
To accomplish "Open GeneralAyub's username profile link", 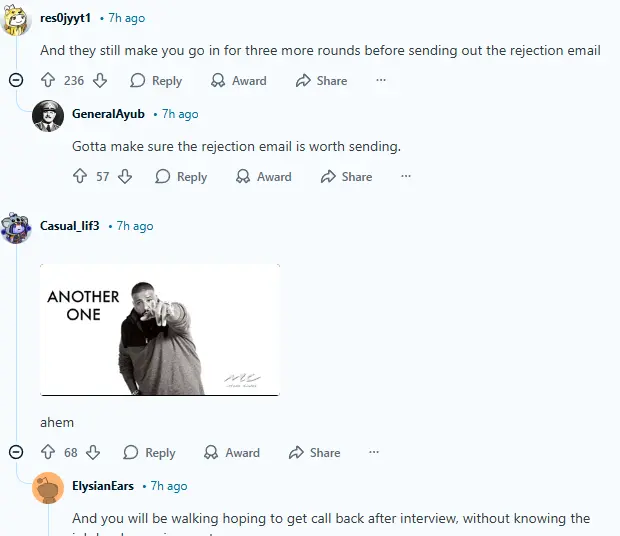I will tap(108, 114).
